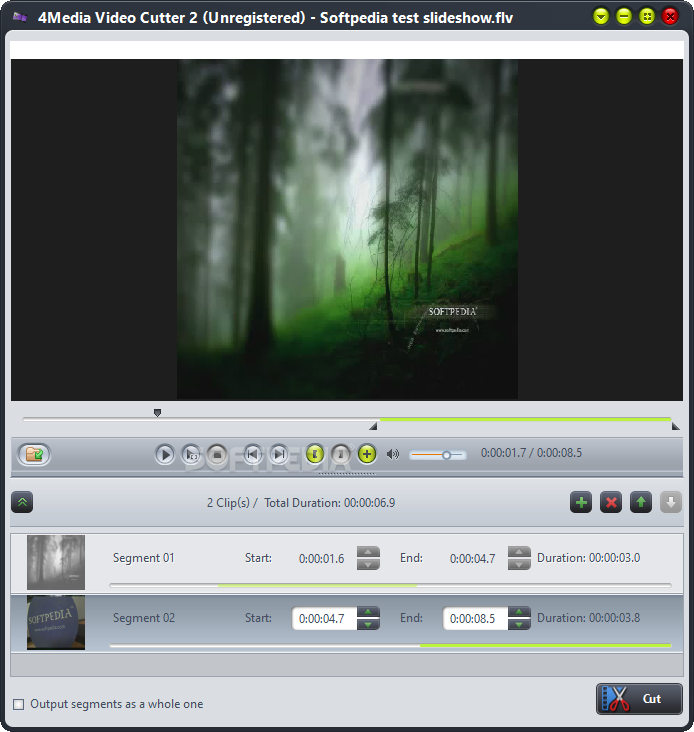Click the video preview area

tap(347, 230)
